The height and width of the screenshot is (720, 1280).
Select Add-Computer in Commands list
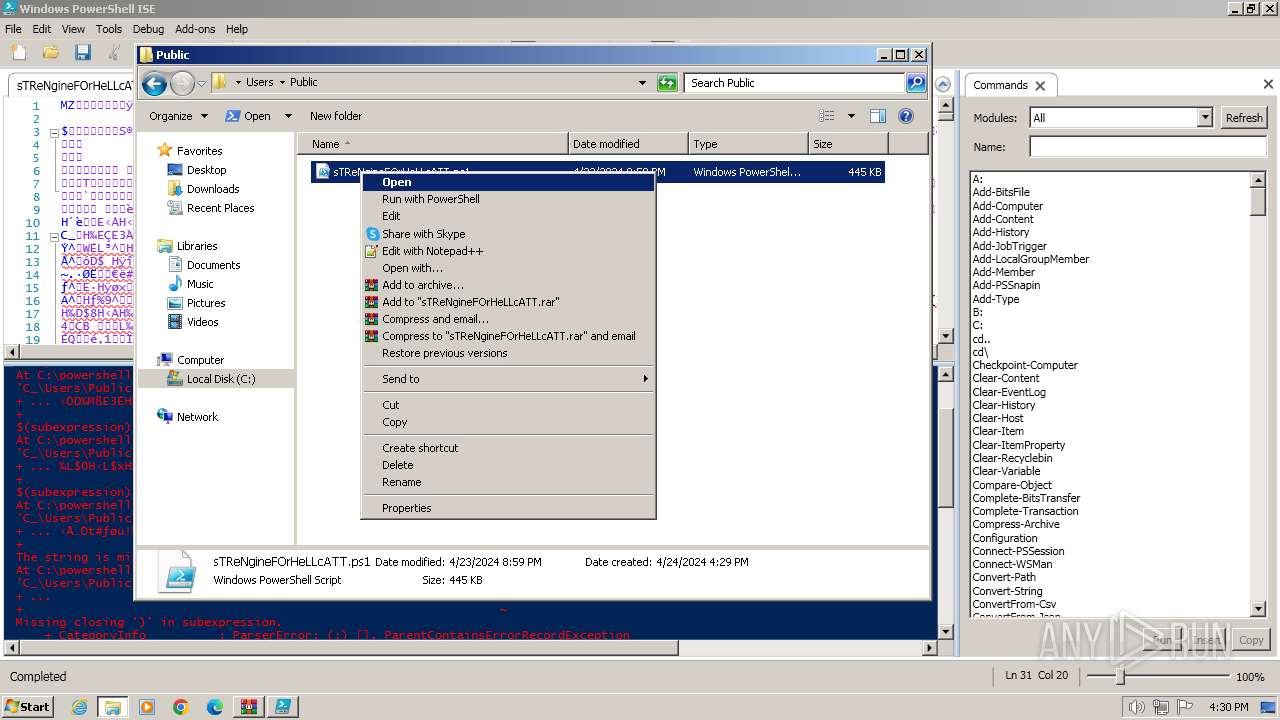[1008, 206]
